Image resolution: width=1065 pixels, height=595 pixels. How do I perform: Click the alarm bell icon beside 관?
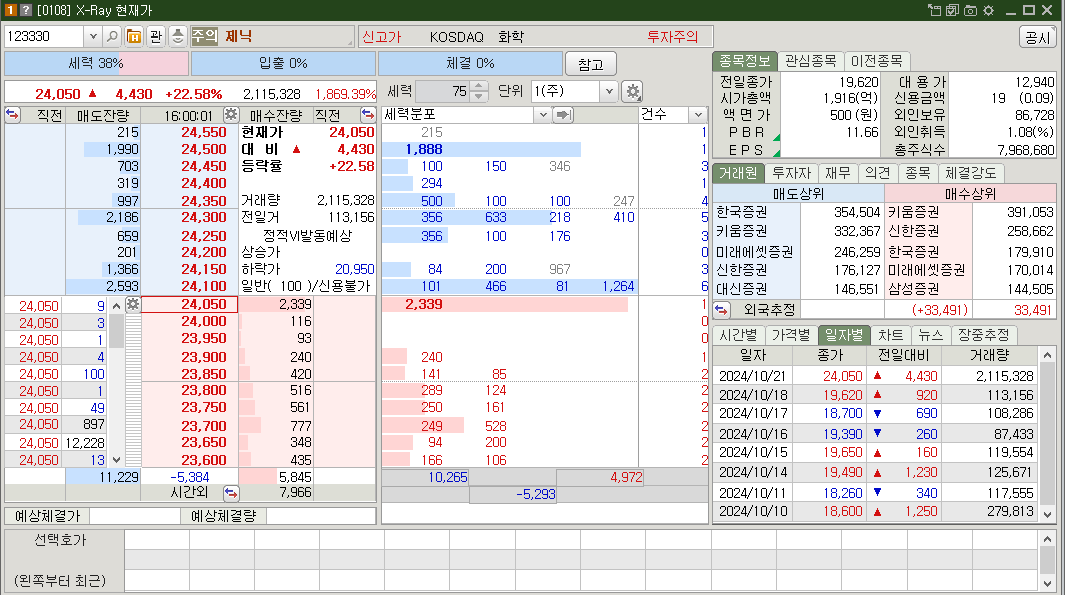tap(177, 36)
